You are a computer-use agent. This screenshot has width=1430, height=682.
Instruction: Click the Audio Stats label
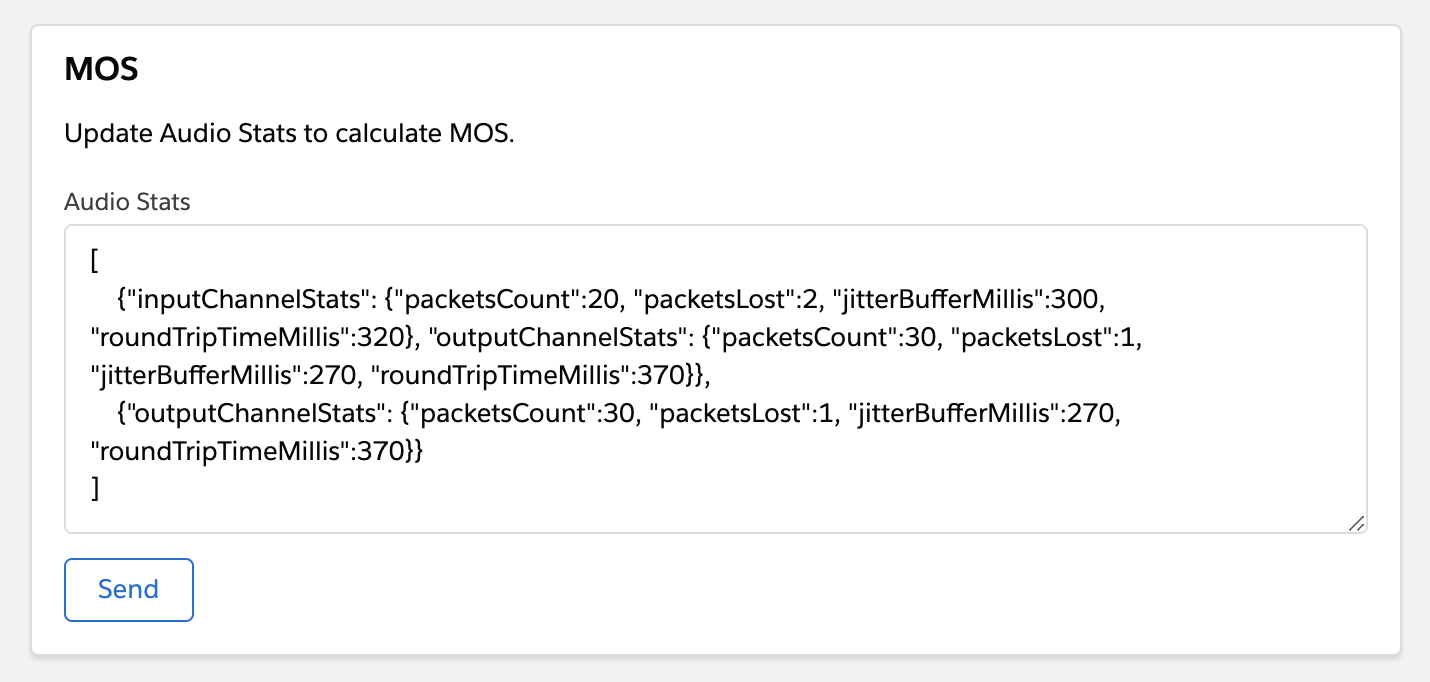[x=127, y=201]
